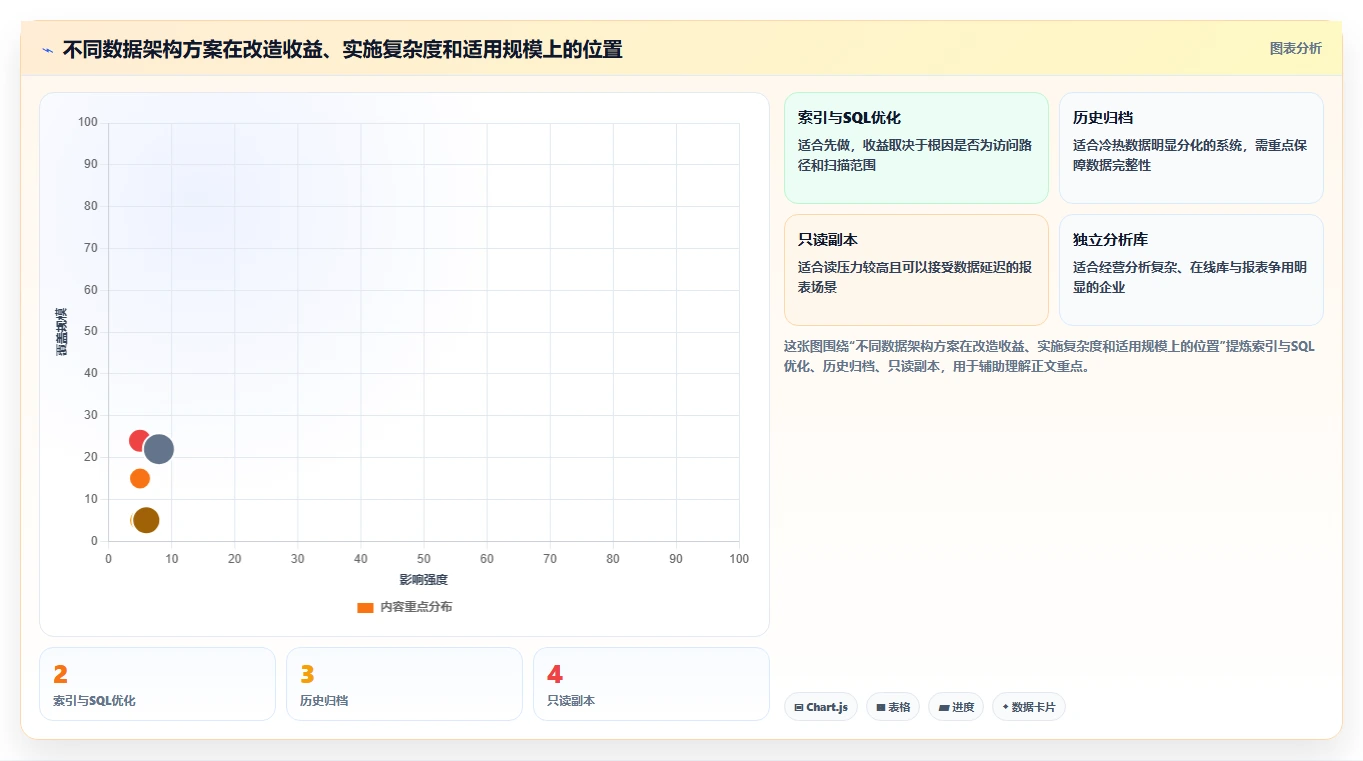1363x761 pixels.
Task: Click the description 适合先做，收益取决于根因
Action: point(916,155)
